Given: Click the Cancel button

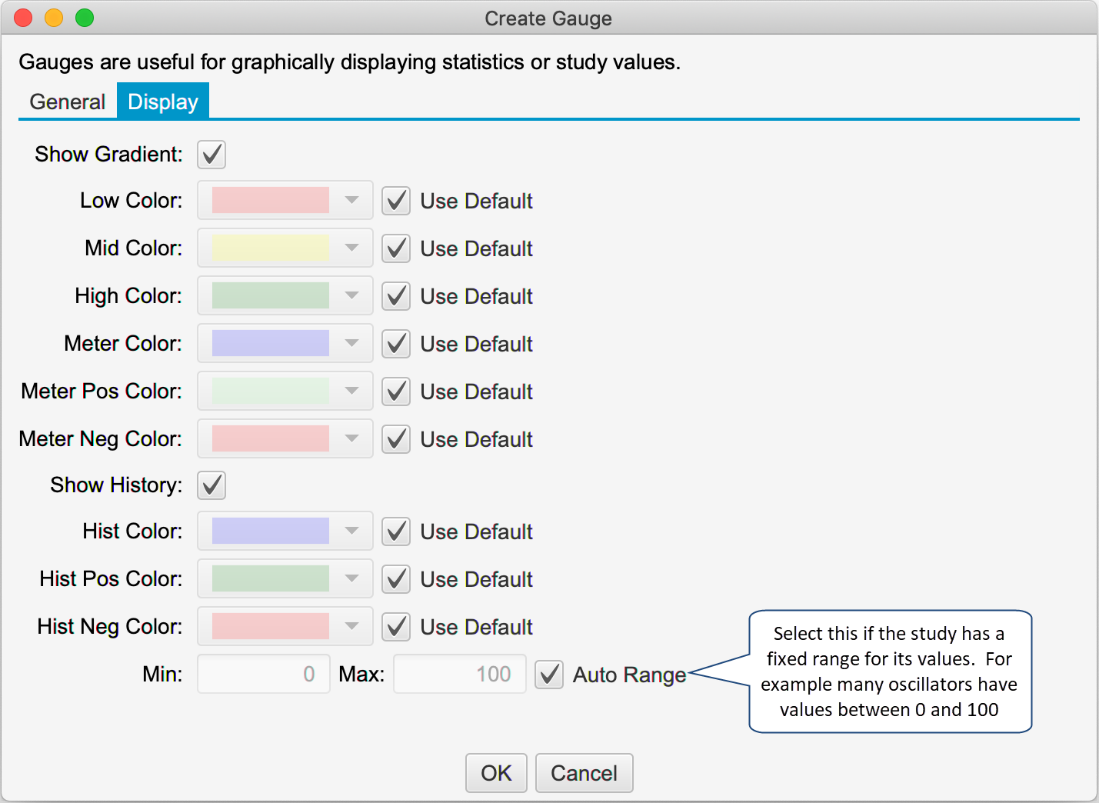Looking at the screenshot, I should pos(584,773).
